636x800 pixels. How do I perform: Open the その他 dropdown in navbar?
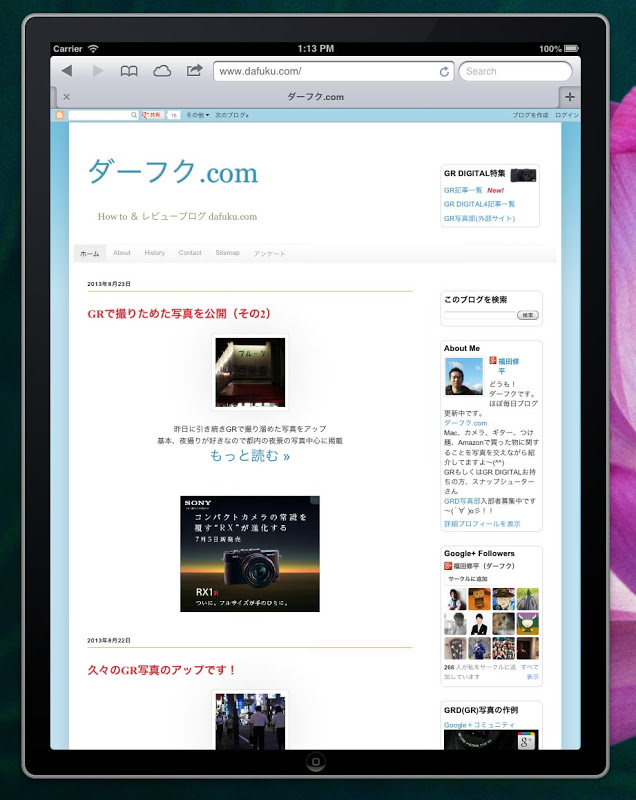pyautogui.click(x=197, y=115)
